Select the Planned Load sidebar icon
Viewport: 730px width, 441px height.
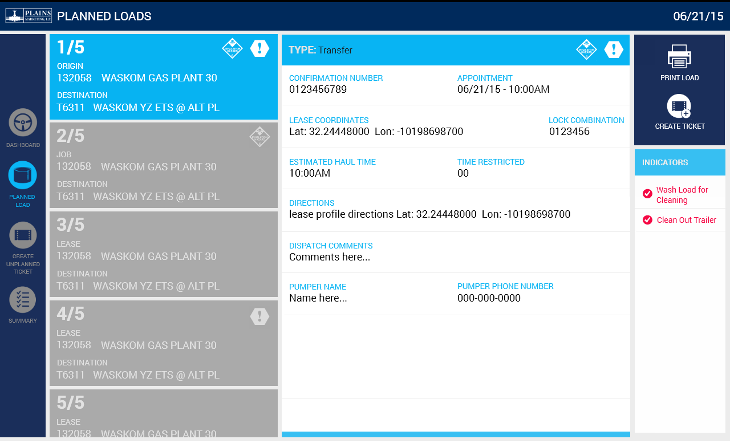click(22, 175)
